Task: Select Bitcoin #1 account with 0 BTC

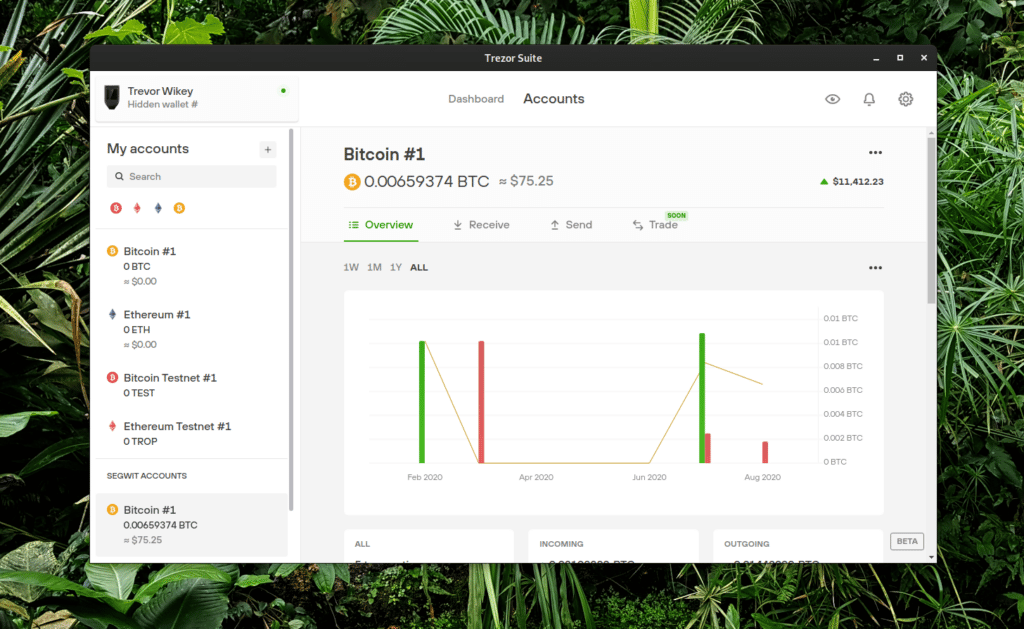Action: pyautogui.click(x=191, y=266)
